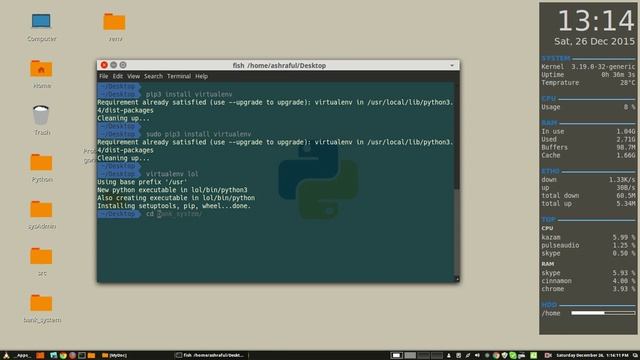Open the bank_system folder on the desktop
Viewport: 640px width, 360px height.
click(42, 309)
